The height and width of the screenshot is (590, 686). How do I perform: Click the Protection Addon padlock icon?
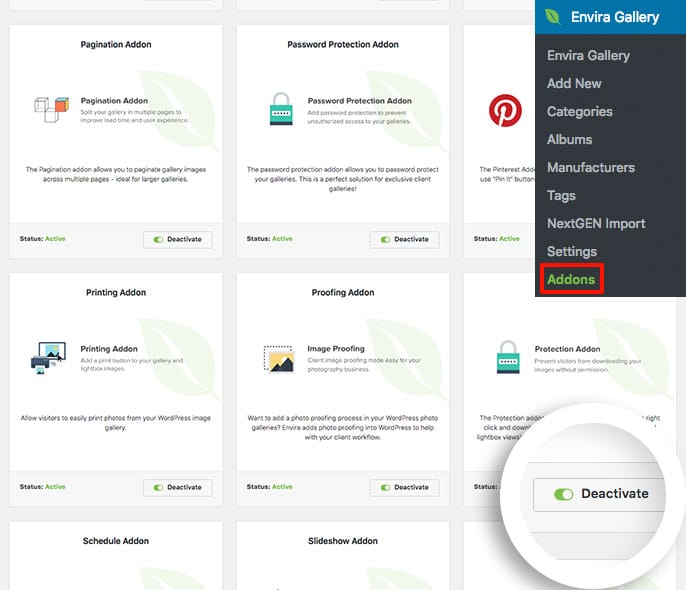(x=508, y=357)
